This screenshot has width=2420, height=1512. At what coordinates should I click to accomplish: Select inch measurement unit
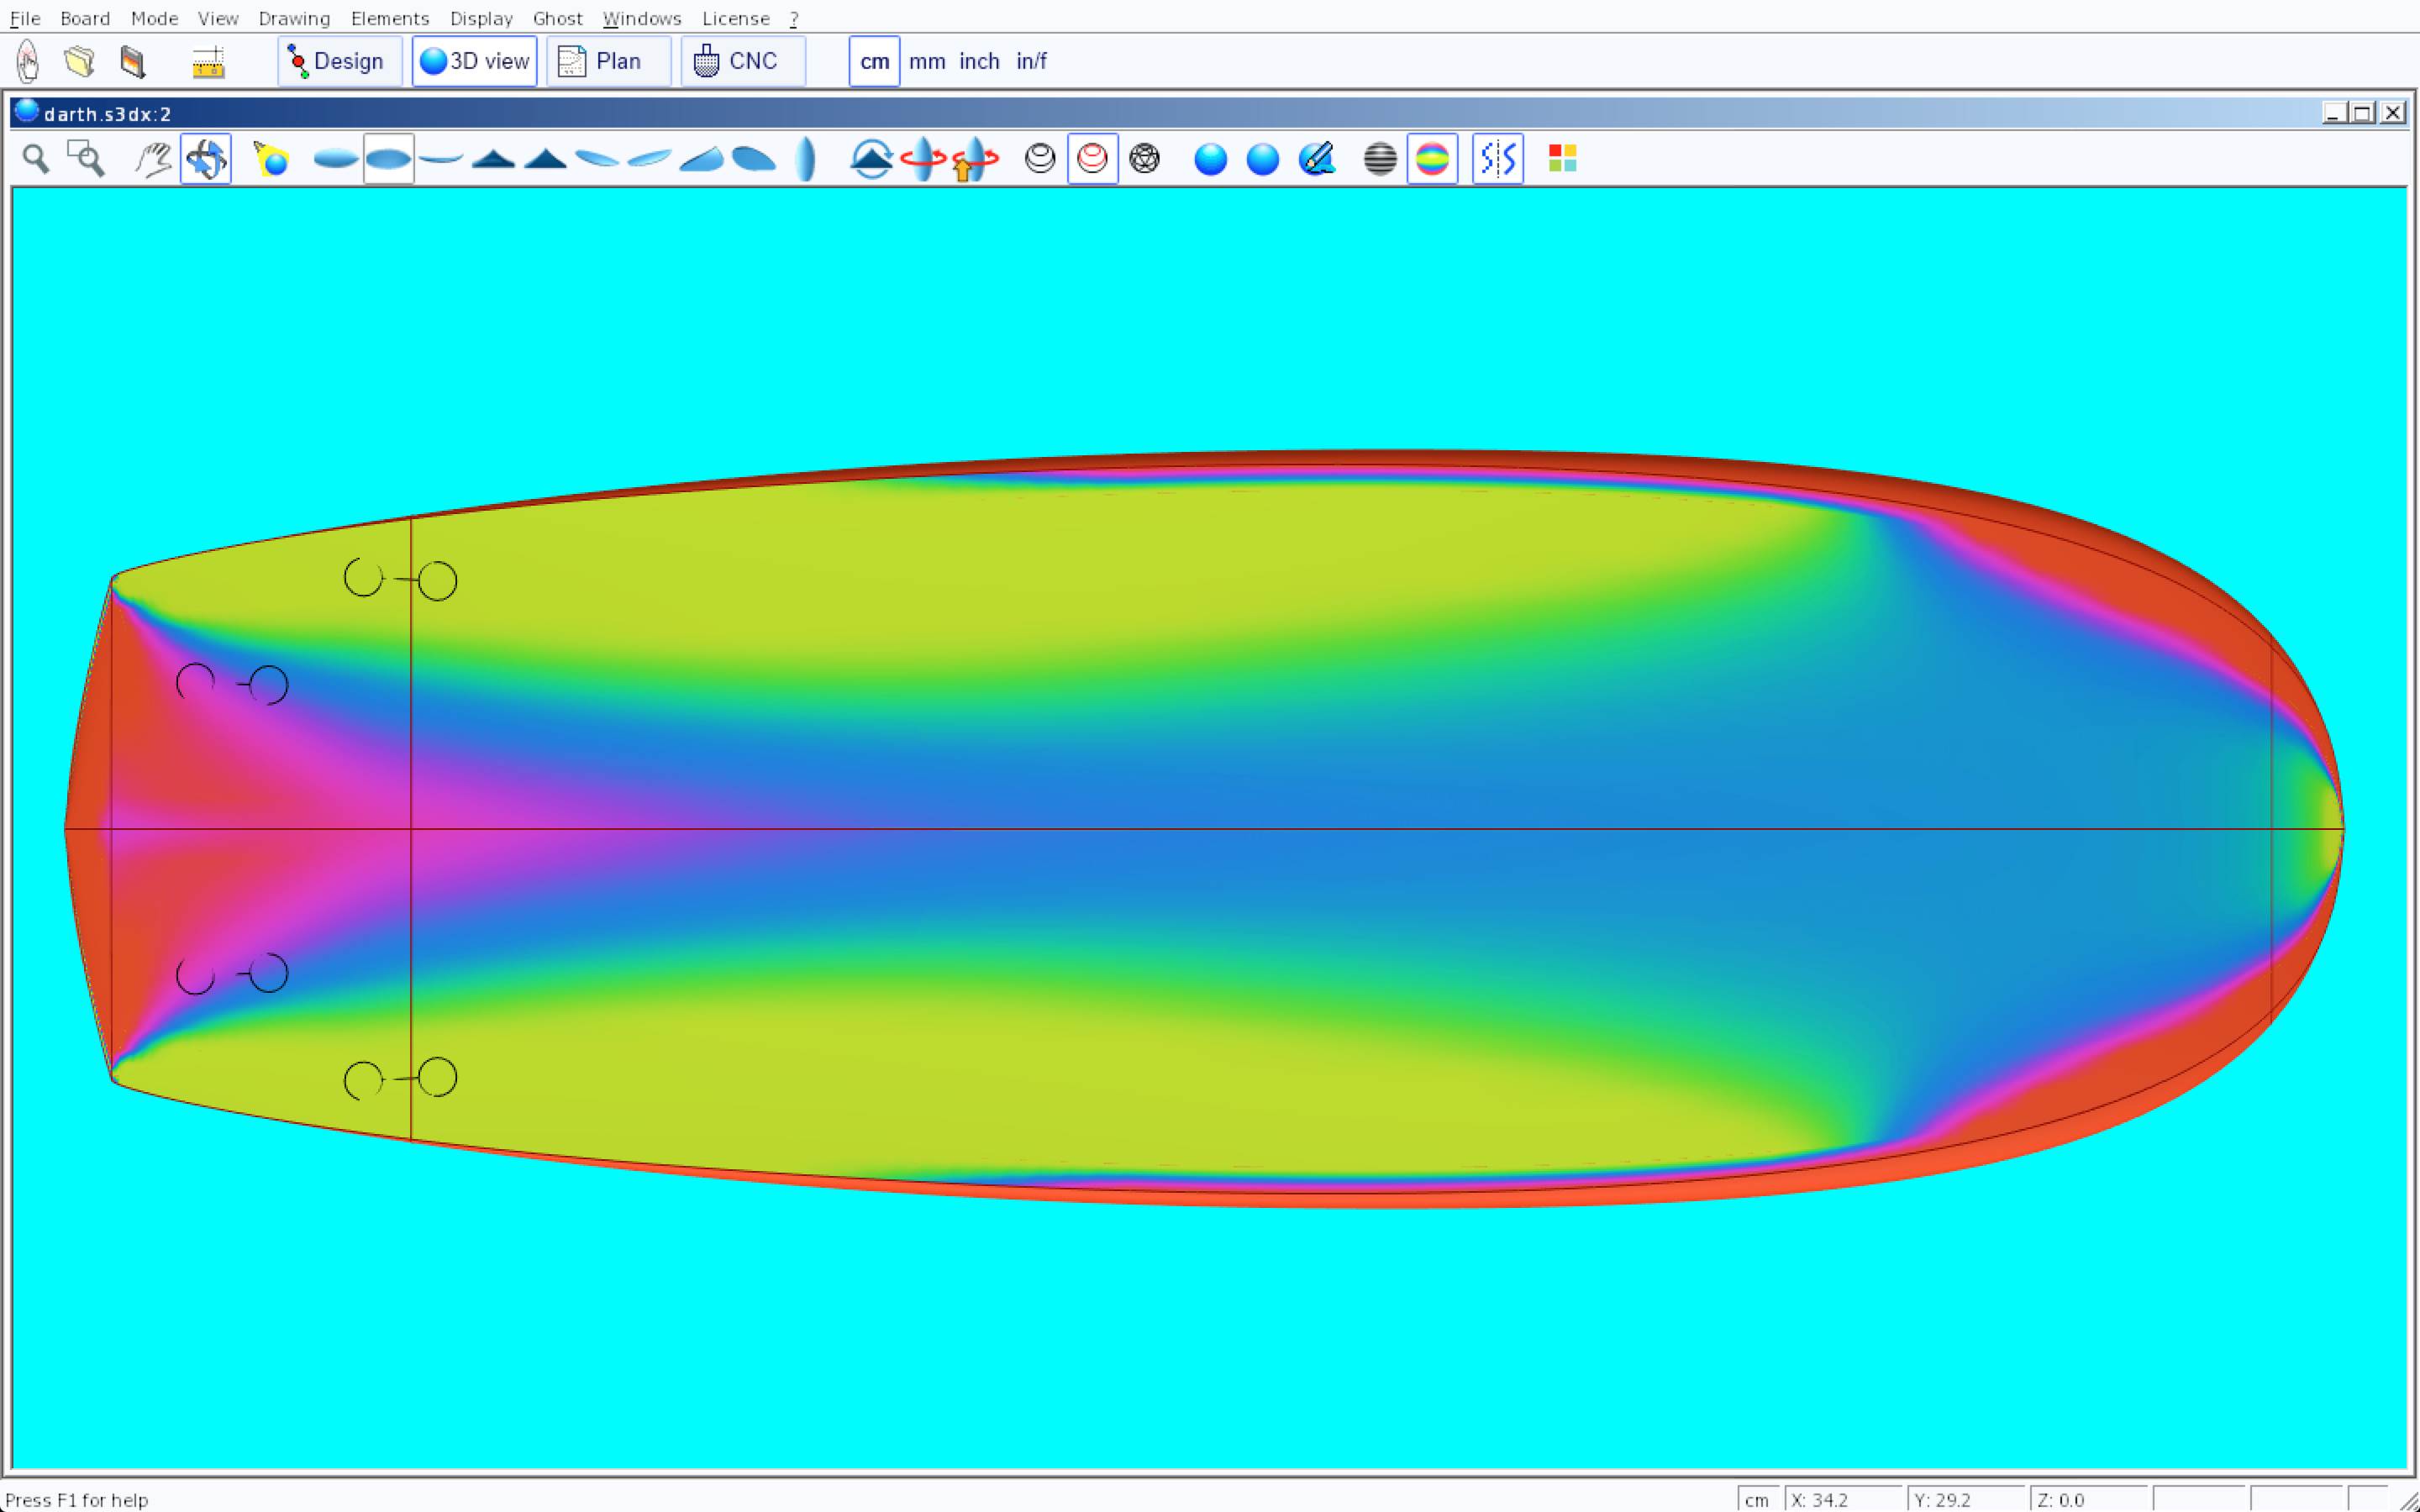point(979,61)
